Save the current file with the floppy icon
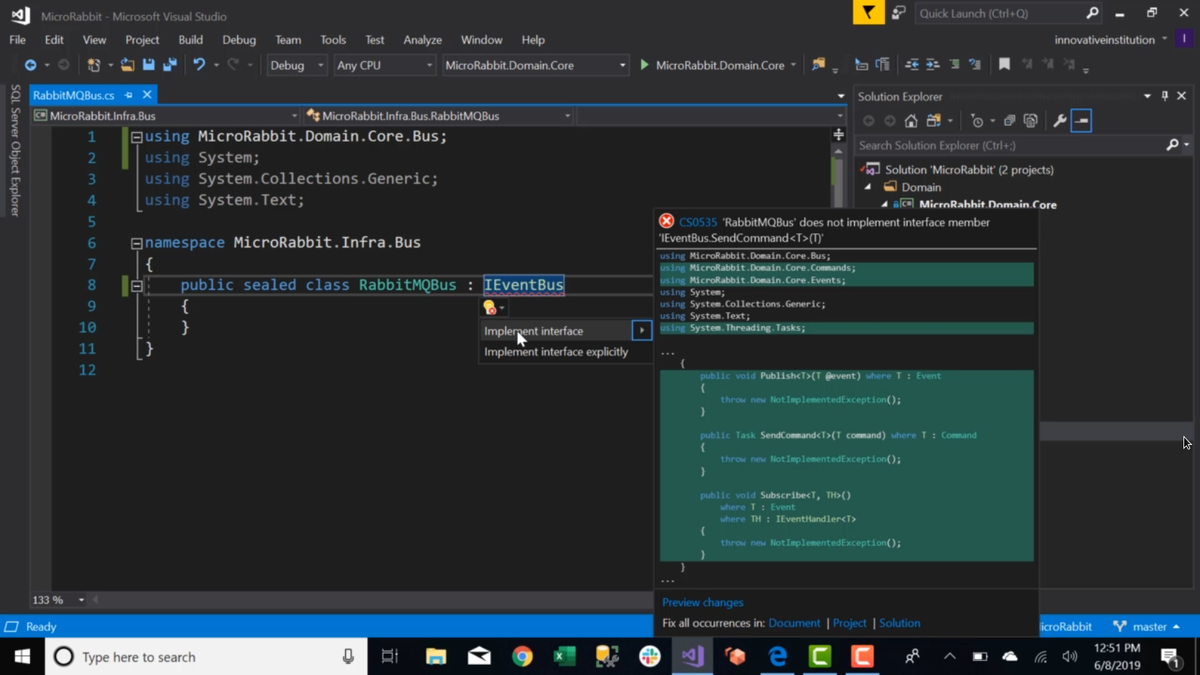Image resolution: width=1200 pixels, height=675 pixels. (148, 65)
